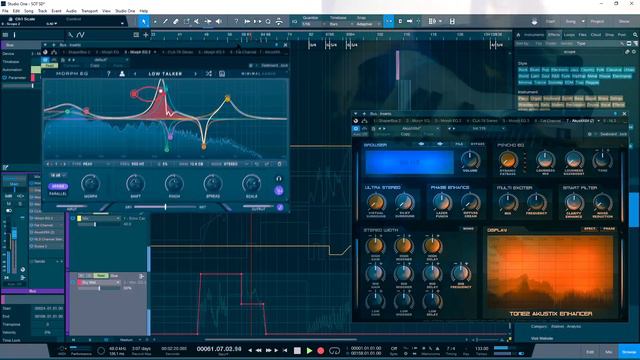The height and width of the screenshot is (360, 640).
Task: Open Mix console button
Action: pos(609,352)
